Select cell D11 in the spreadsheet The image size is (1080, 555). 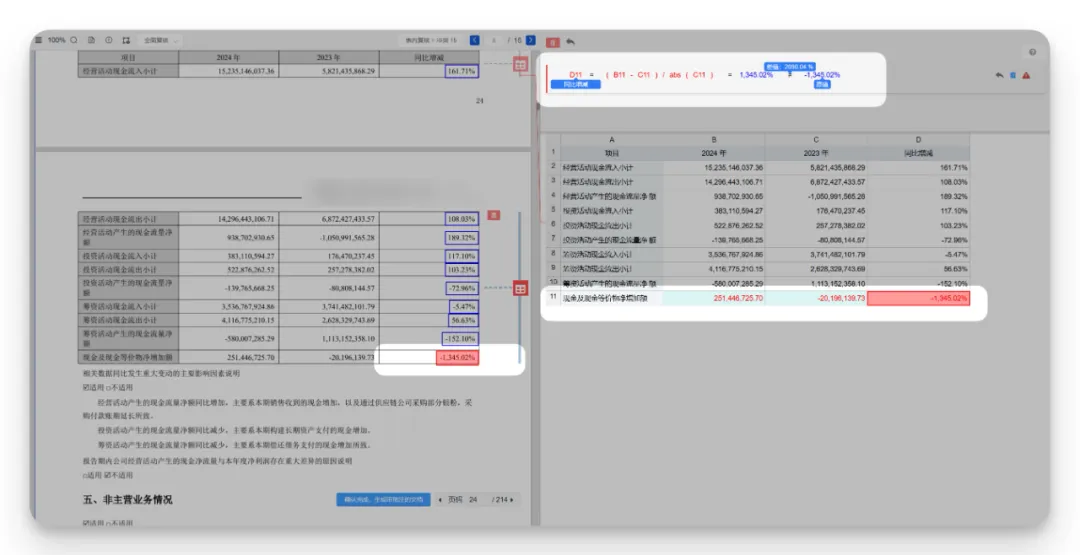tap(918, 298)
